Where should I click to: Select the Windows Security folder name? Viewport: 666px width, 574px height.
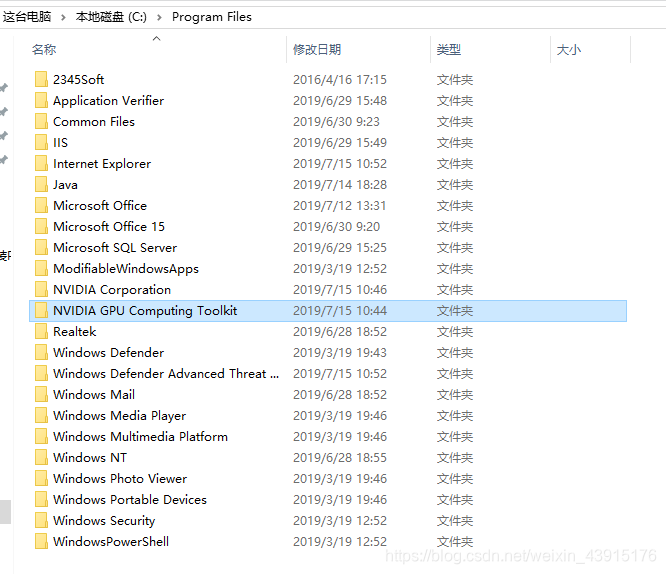click(x=104, y=520)
